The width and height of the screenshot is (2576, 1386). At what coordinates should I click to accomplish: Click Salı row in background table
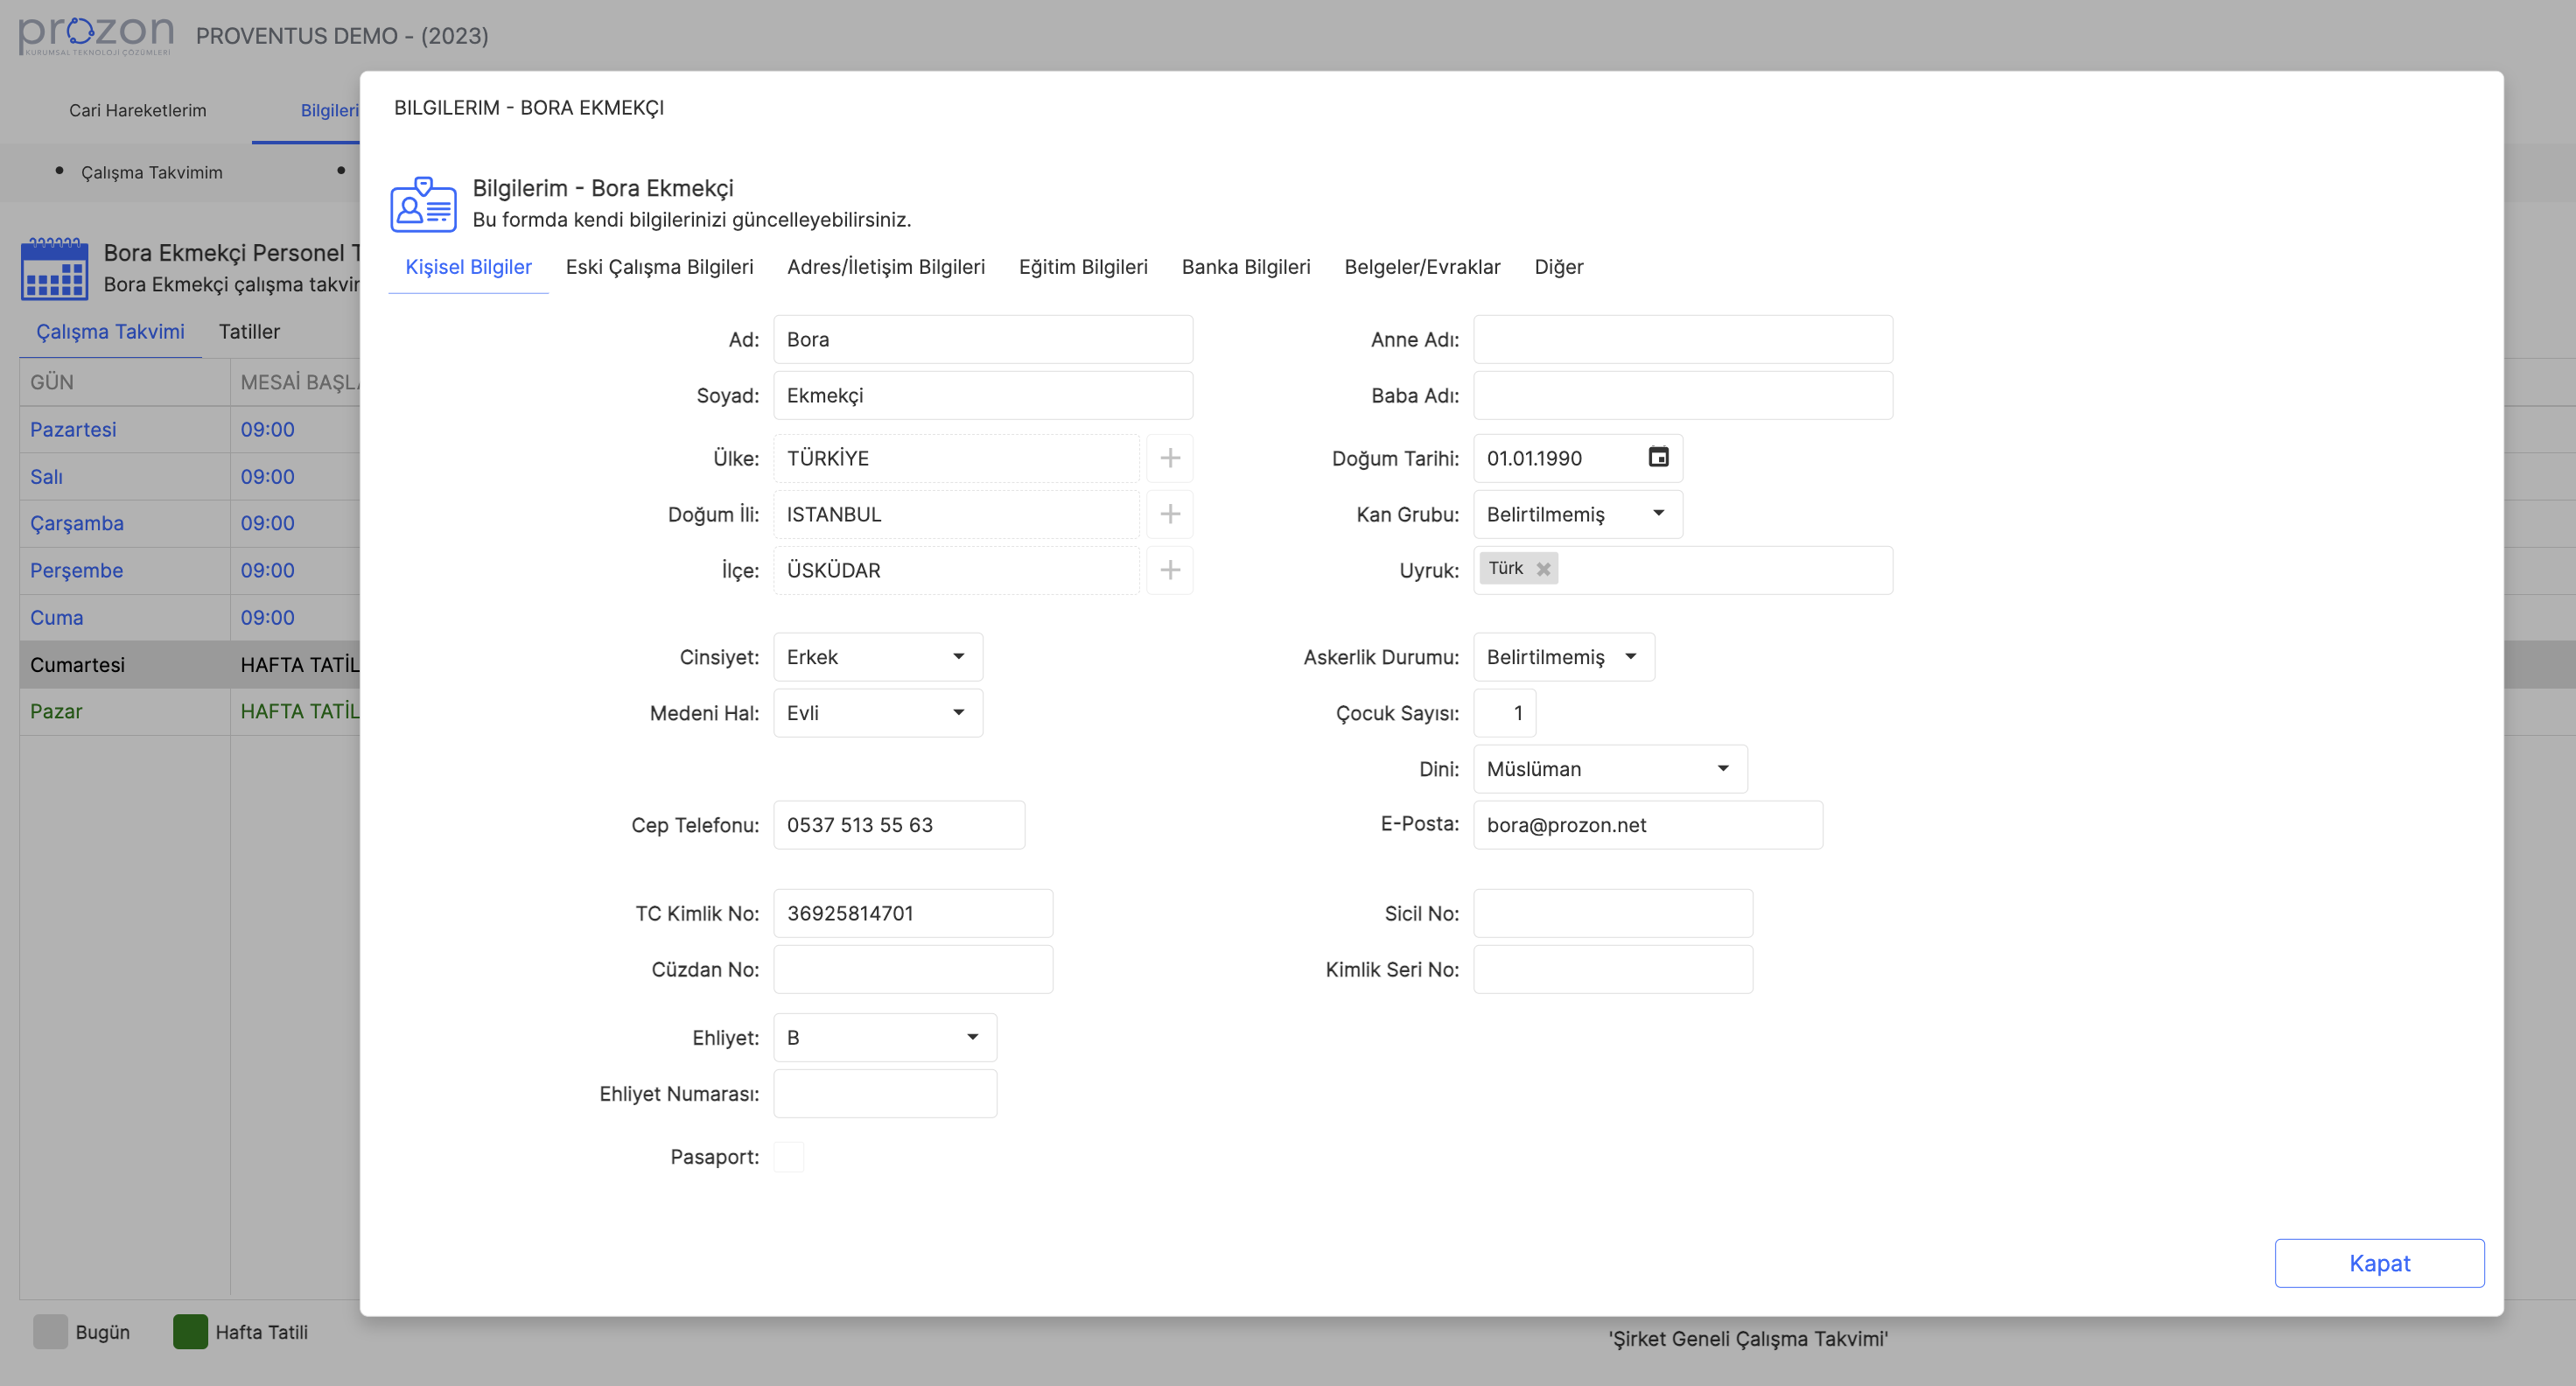point(190,476)
